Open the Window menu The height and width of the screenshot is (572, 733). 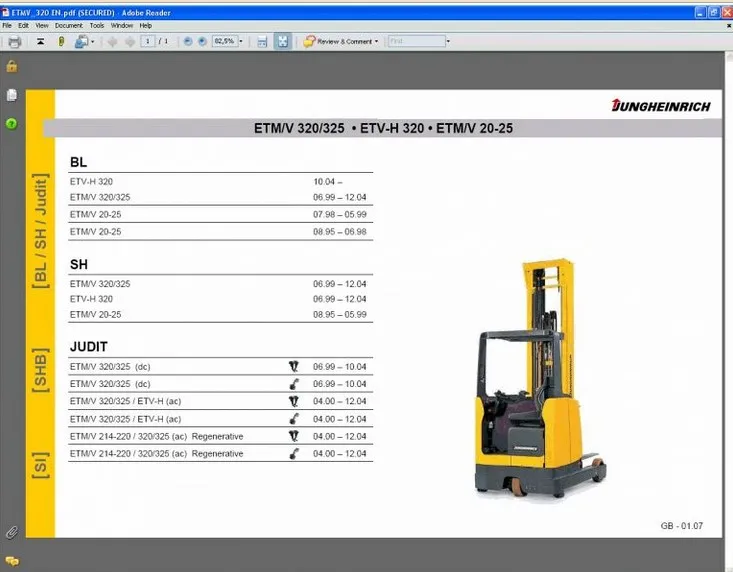pos(122,26)
